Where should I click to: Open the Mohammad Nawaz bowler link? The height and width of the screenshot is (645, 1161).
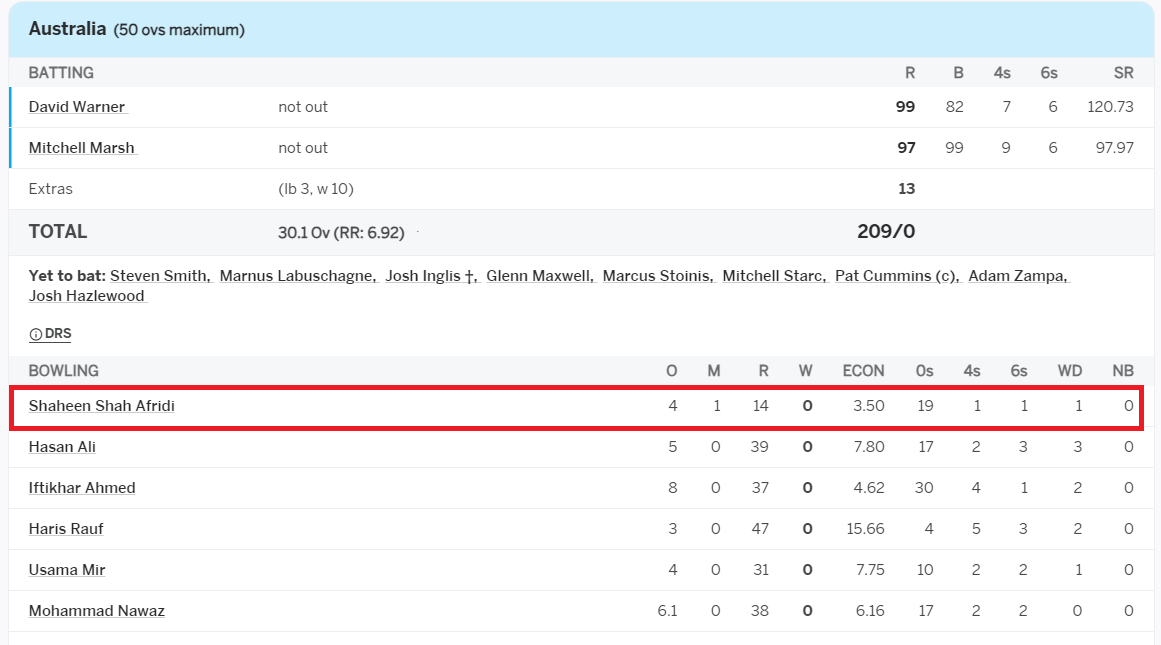click(x=97, y=610)
